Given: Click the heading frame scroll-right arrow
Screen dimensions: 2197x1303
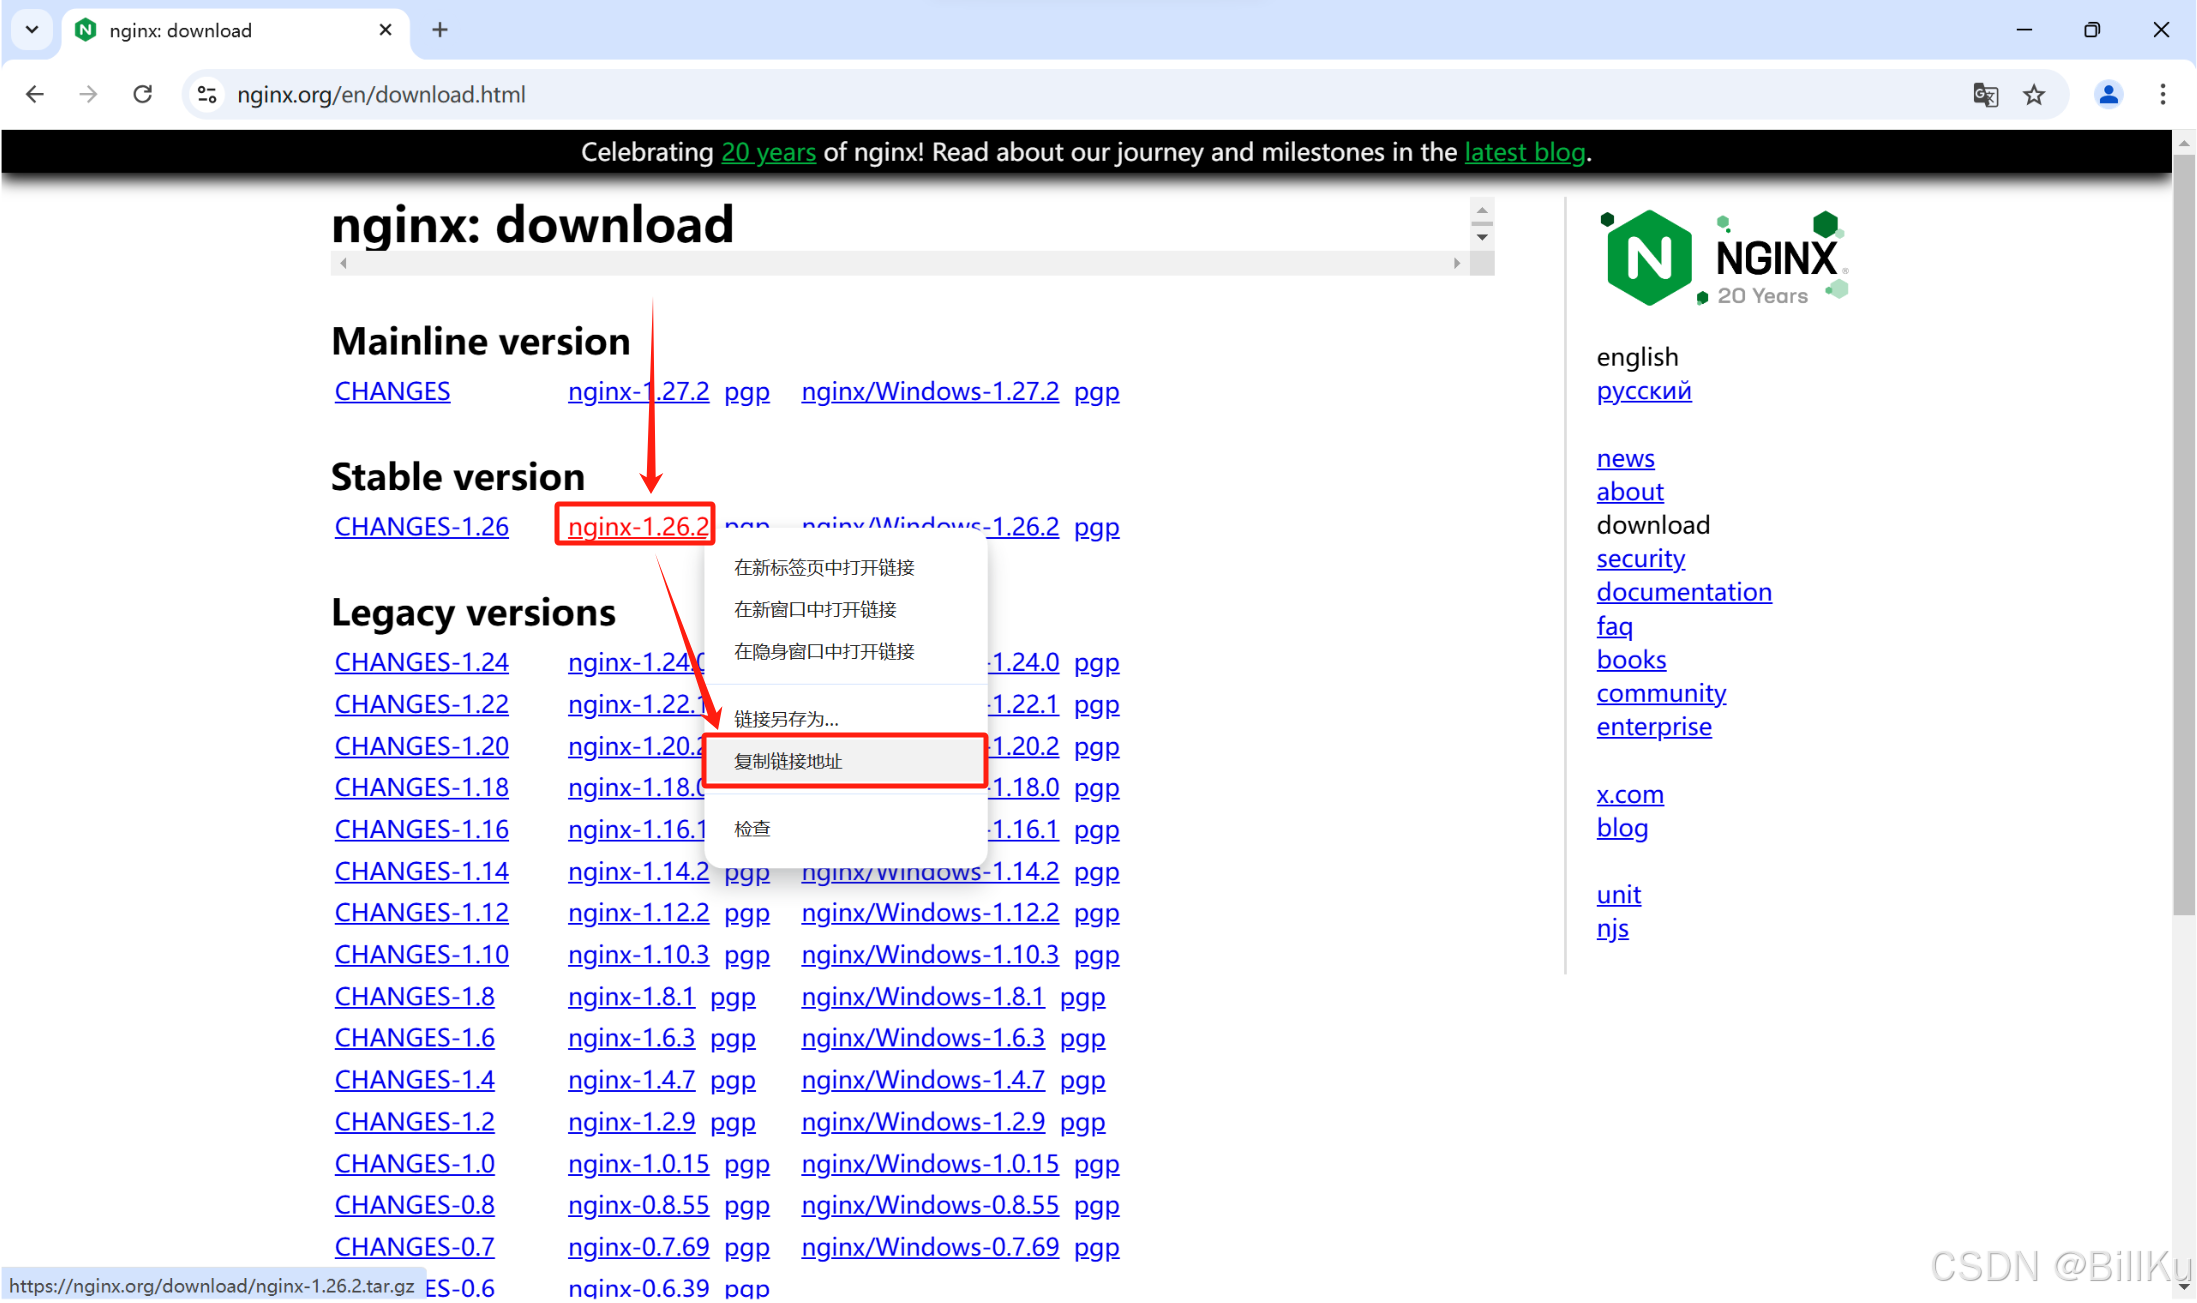Looking at the screenshot, I should point(1457,263).
